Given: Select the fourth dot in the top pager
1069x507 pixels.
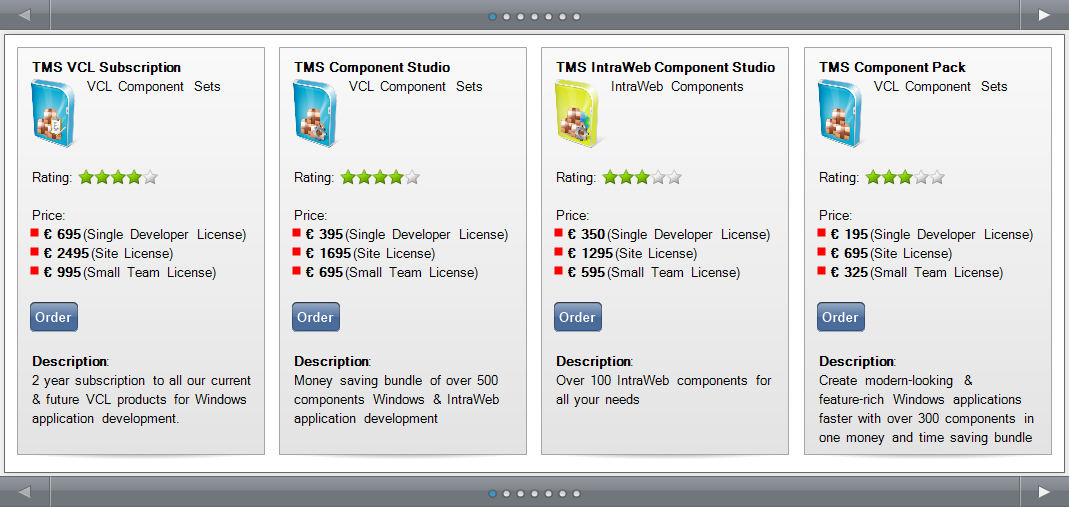Looking at the screenshot, I should pos(534,16).
